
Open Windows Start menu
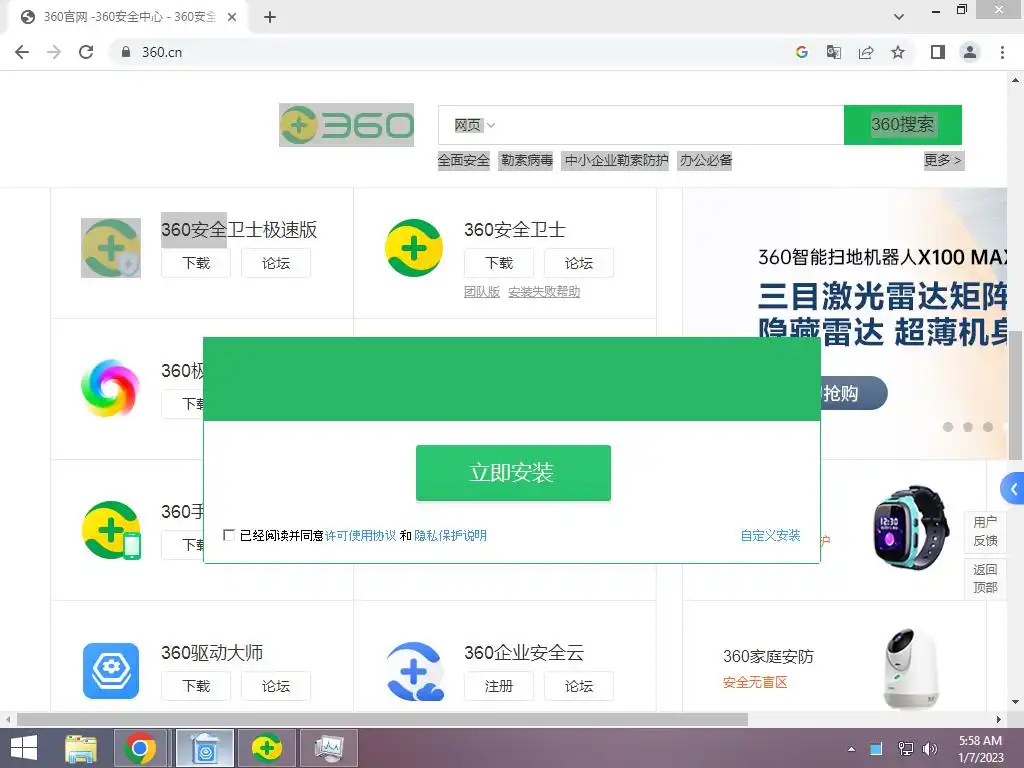point(24,748)
